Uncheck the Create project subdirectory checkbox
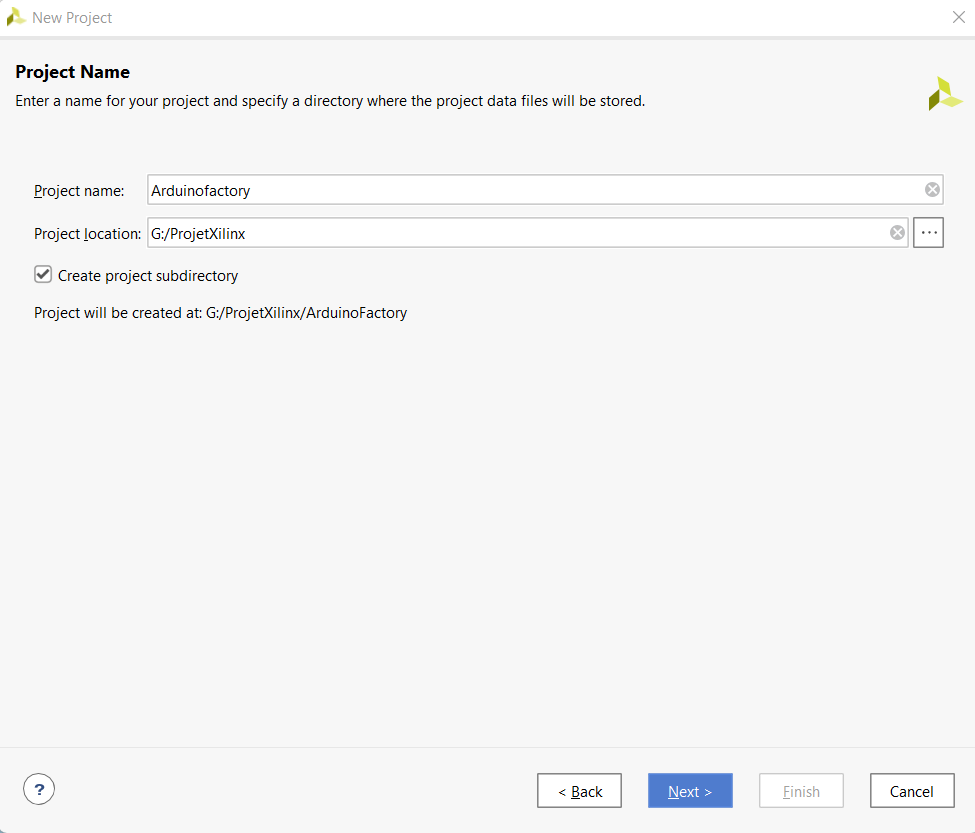 coord(43,275)
